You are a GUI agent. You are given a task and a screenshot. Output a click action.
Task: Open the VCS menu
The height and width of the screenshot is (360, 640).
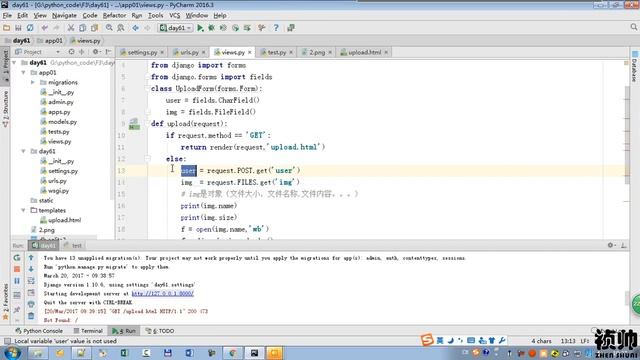[x=174, y=16]
